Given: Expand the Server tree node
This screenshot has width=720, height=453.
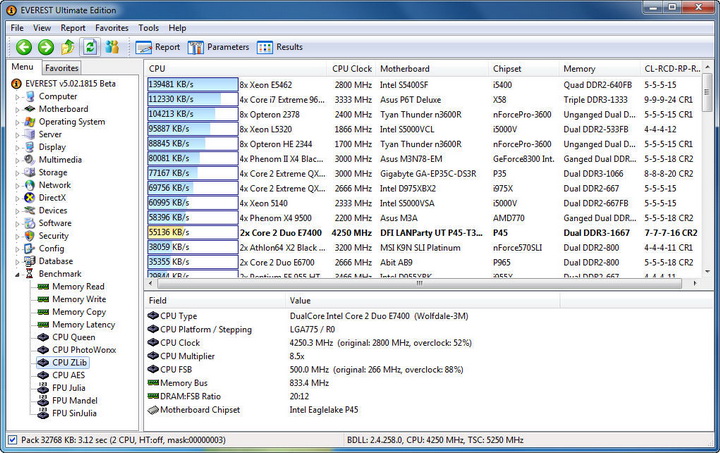Looking at the screenshot, I should 17,135.
